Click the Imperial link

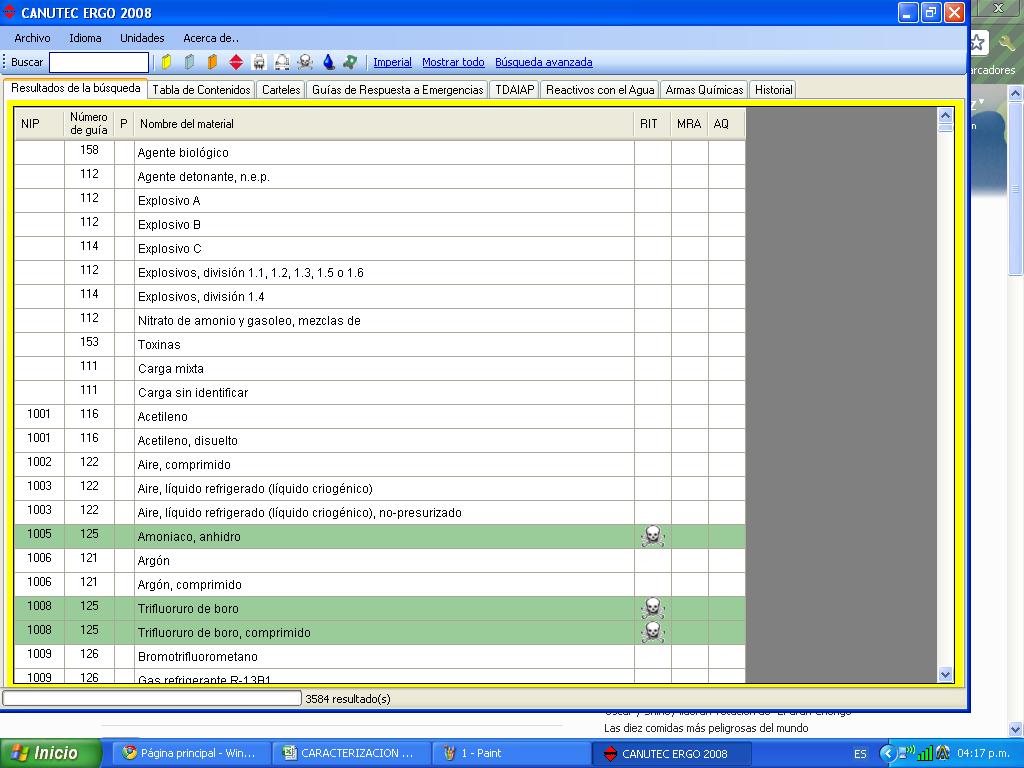point(392,62)
